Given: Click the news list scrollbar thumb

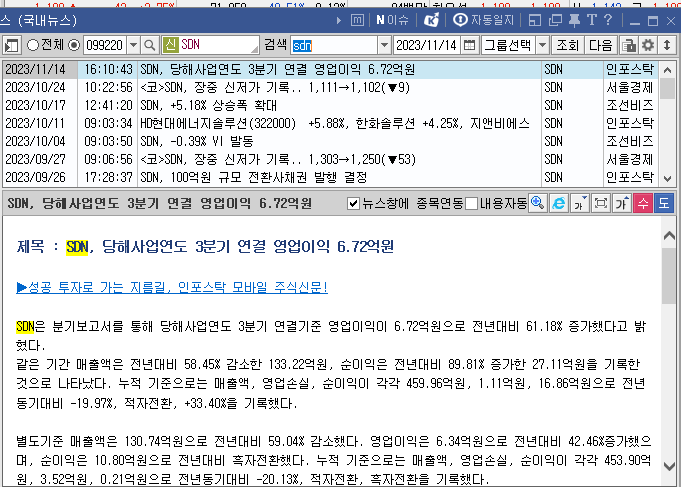Looking at the screenshot, I should click(x=668, y=89).
